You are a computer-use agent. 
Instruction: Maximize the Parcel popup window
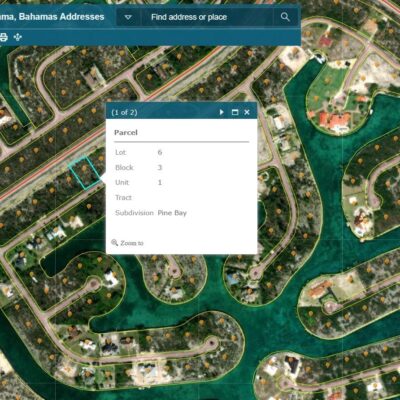coord(235,112)
